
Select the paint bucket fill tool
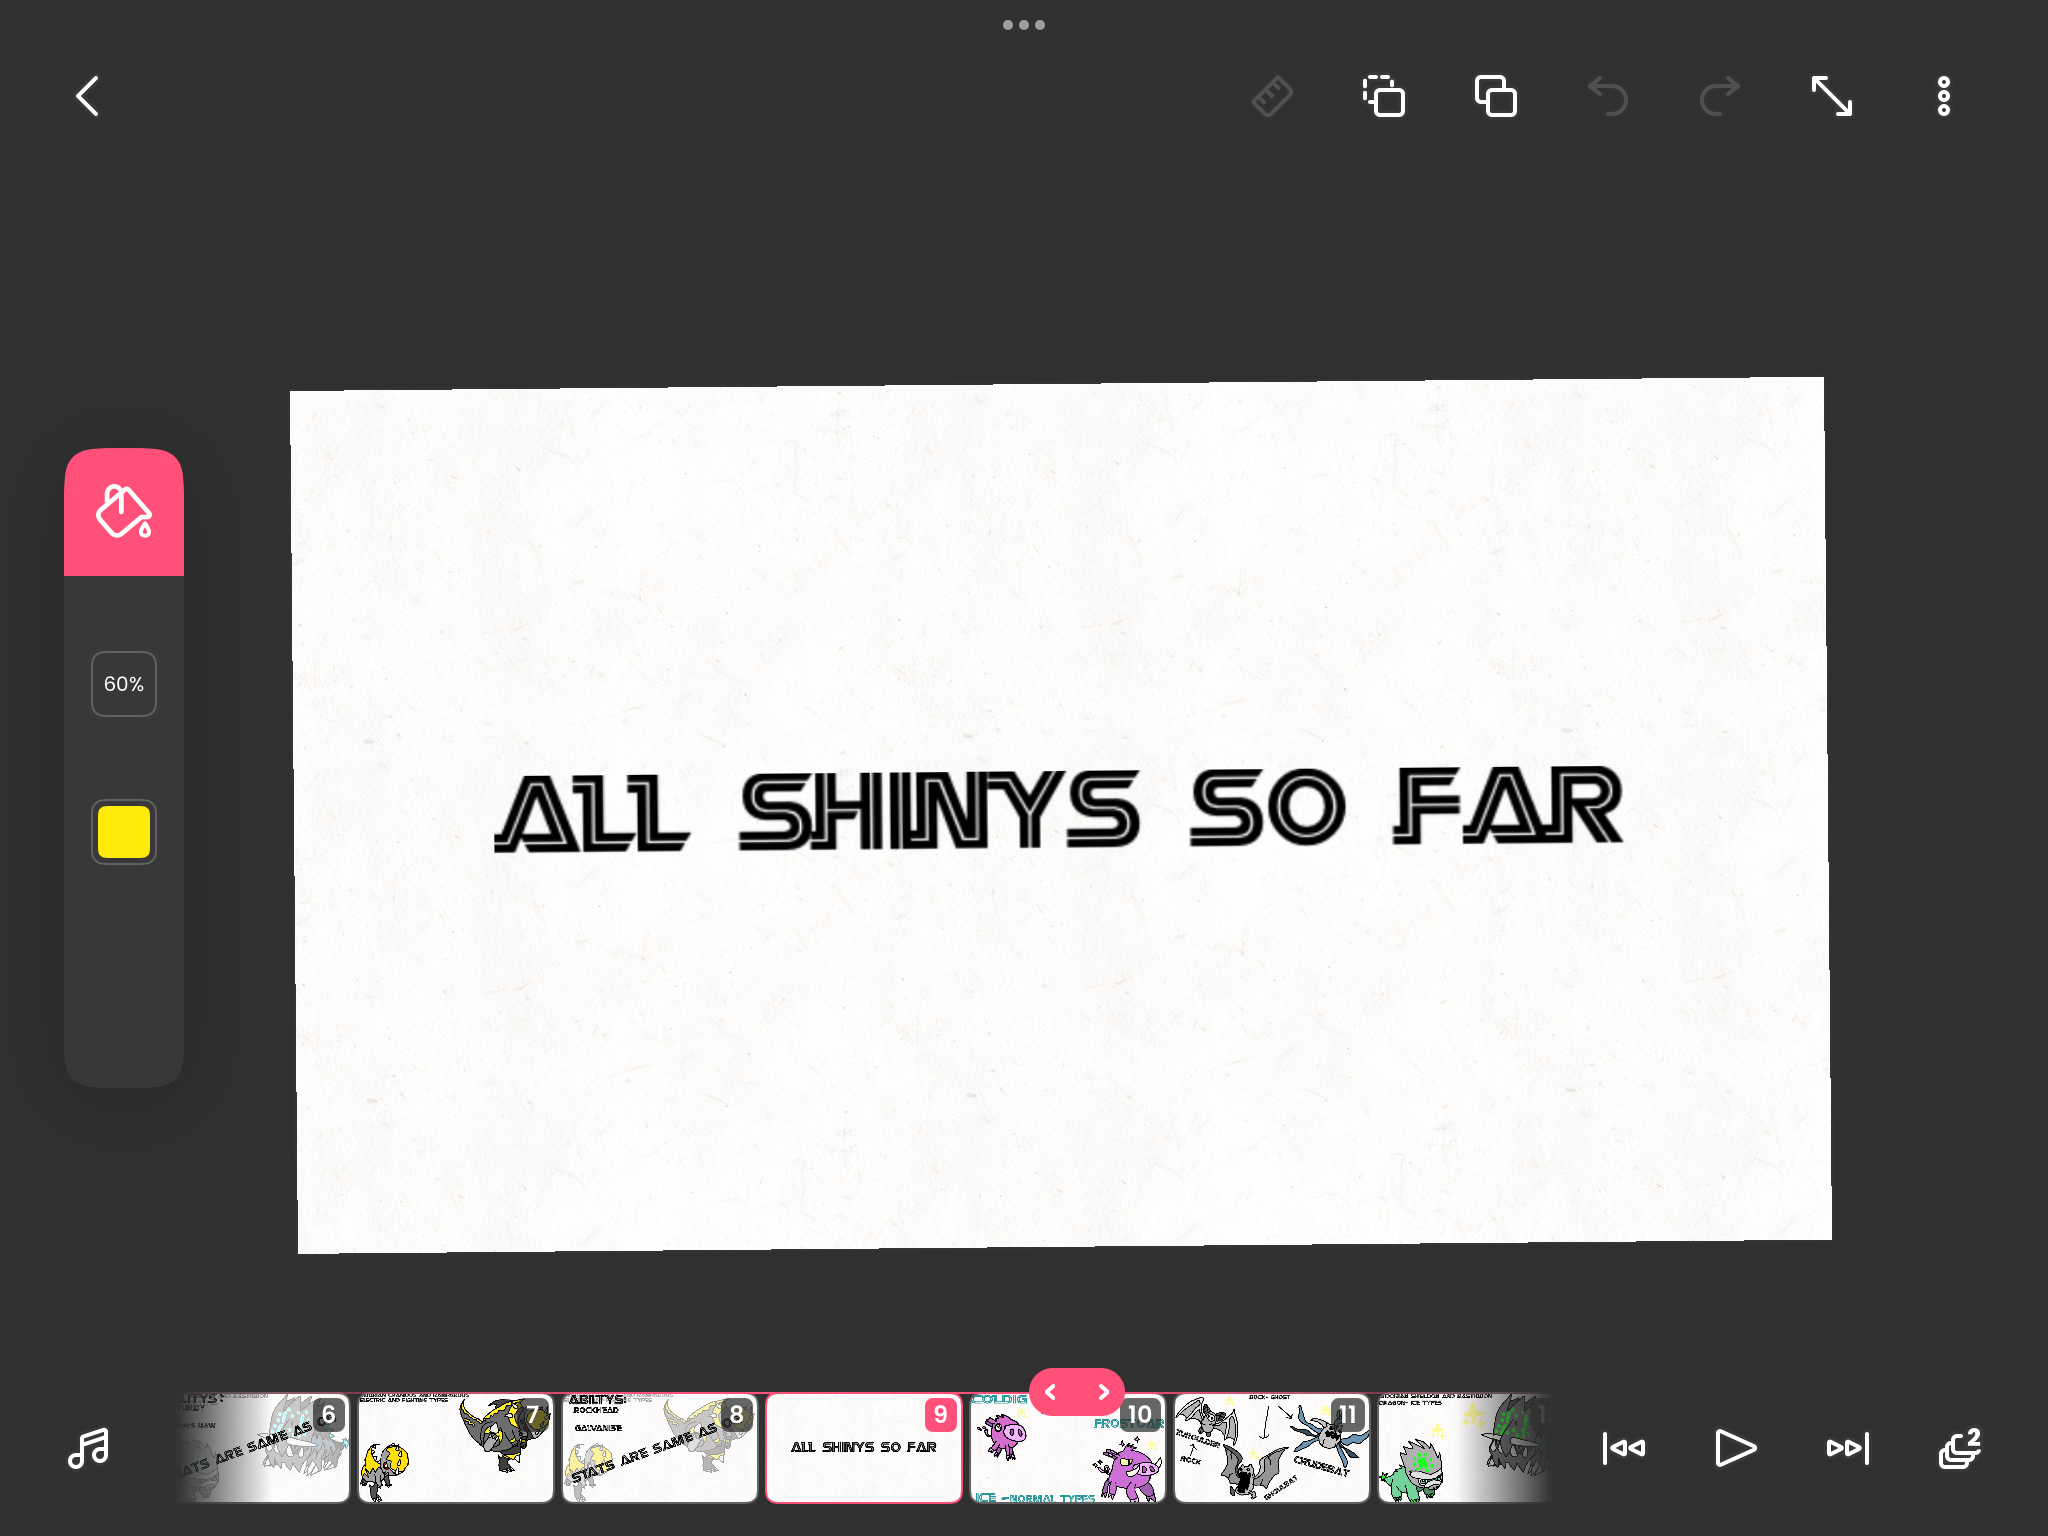124,512
